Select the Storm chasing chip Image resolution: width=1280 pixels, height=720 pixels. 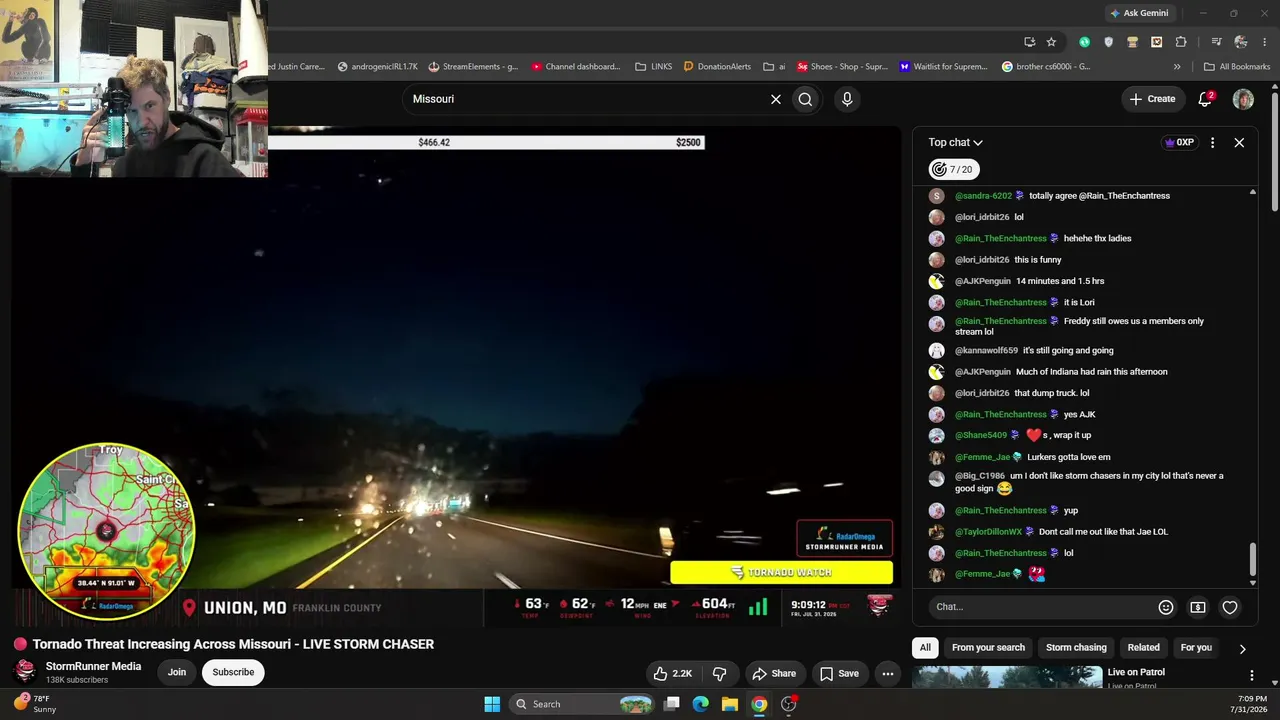1076,648
